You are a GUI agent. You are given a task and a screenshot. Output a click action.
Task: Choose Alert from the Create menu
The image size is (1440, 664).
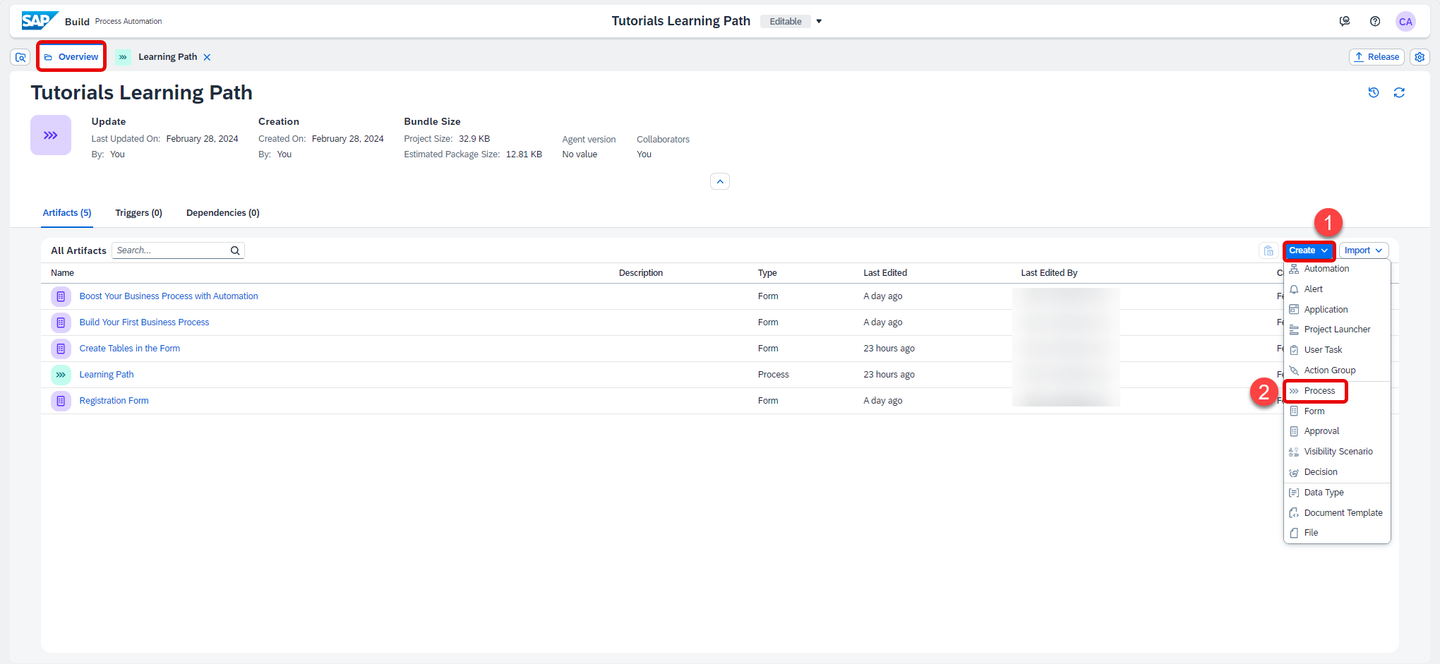click(1337, 289)
